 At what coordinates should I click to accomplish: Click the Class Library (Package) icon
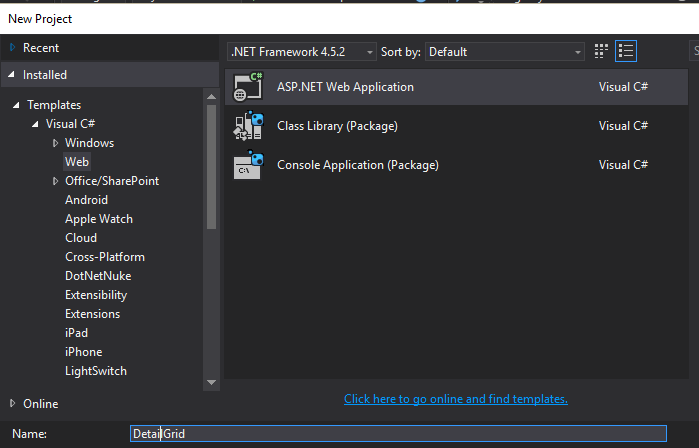pos(248,126)
